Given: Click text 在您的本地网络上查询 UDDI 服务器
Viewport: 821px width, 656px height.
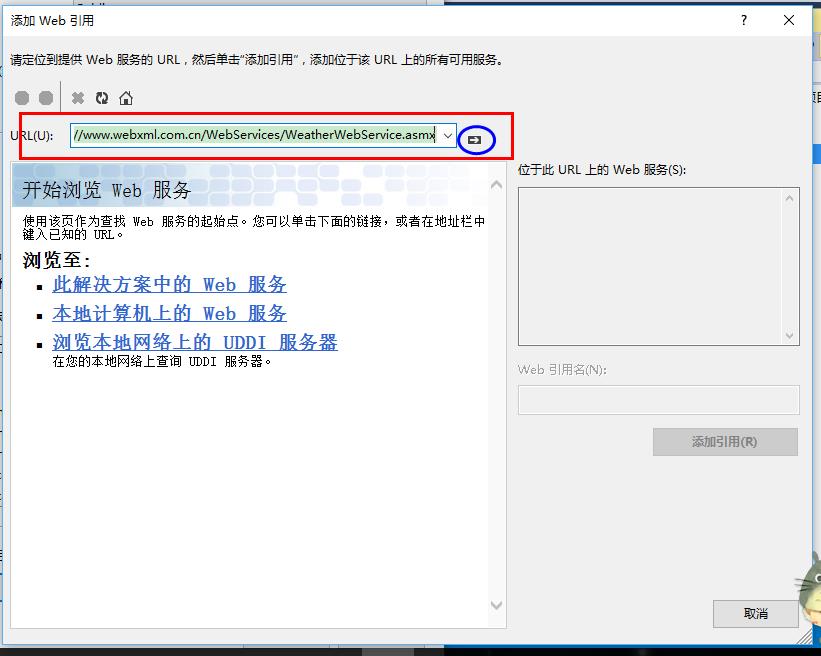Looking at the screenshot, I should click(x=162, y=361).
